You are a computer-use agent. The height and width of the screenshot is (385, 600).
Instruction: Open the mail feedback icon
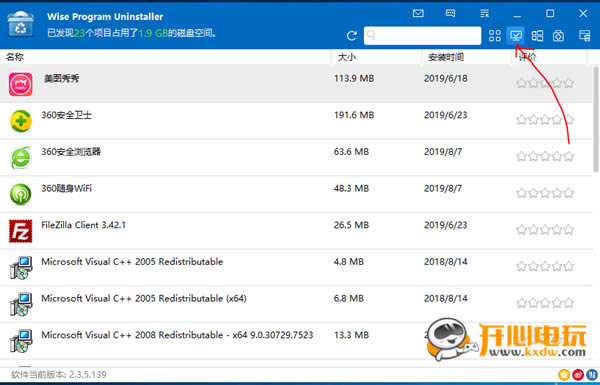point(418,13)
